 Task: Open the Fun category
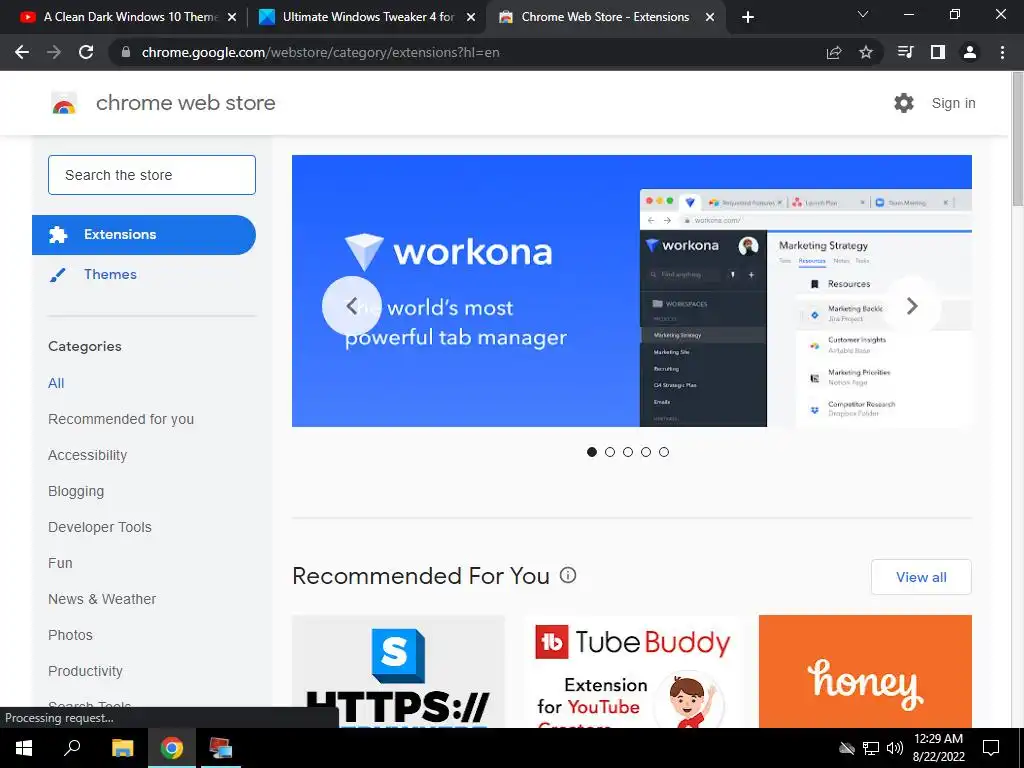[x=60, y=563]
